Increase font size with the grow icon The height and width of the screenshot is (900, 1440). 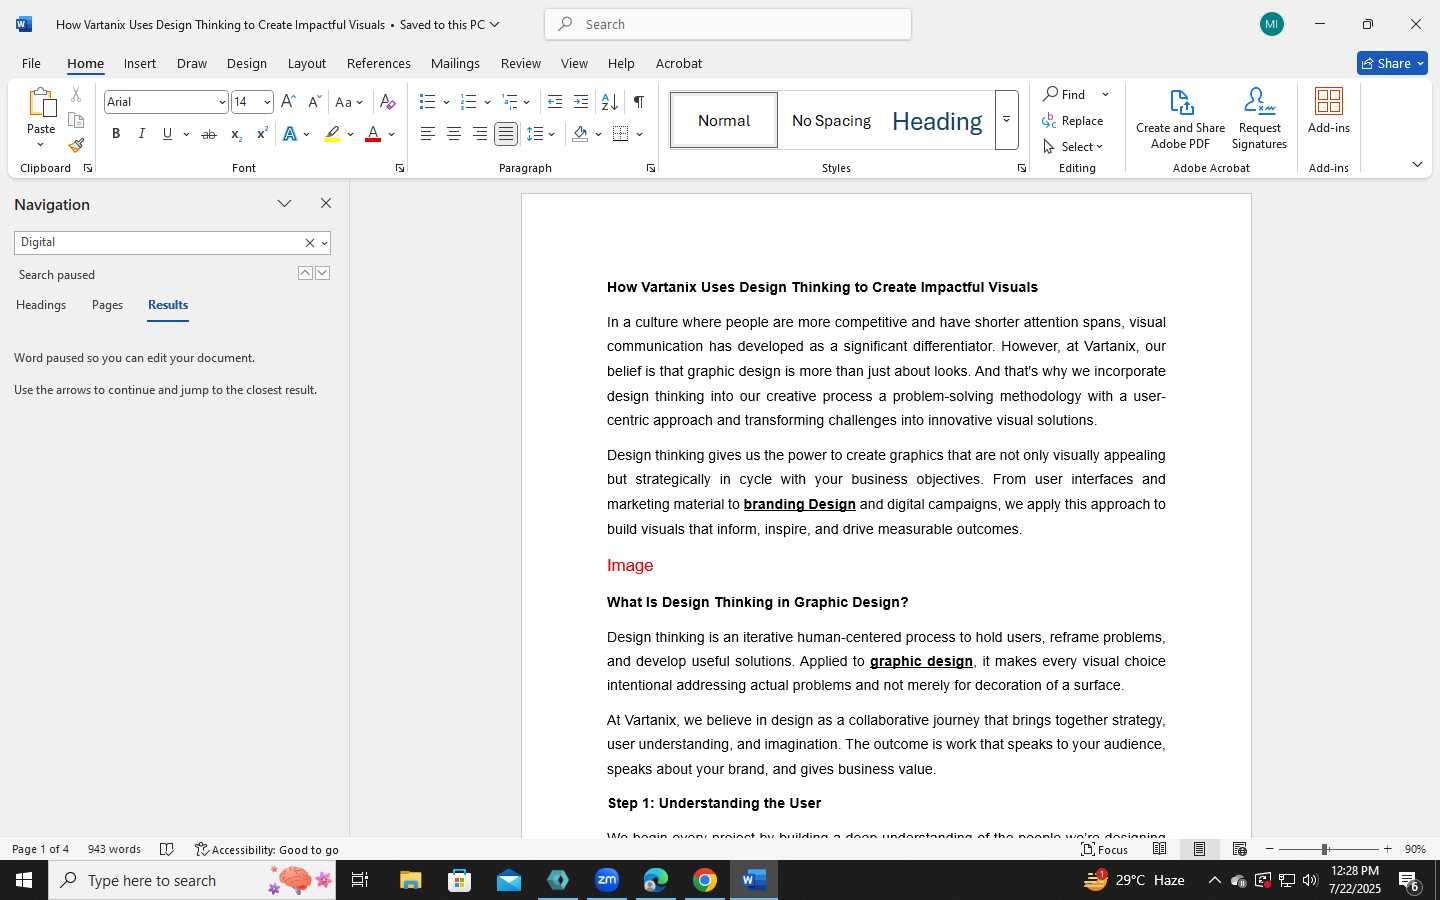point(288,102)
